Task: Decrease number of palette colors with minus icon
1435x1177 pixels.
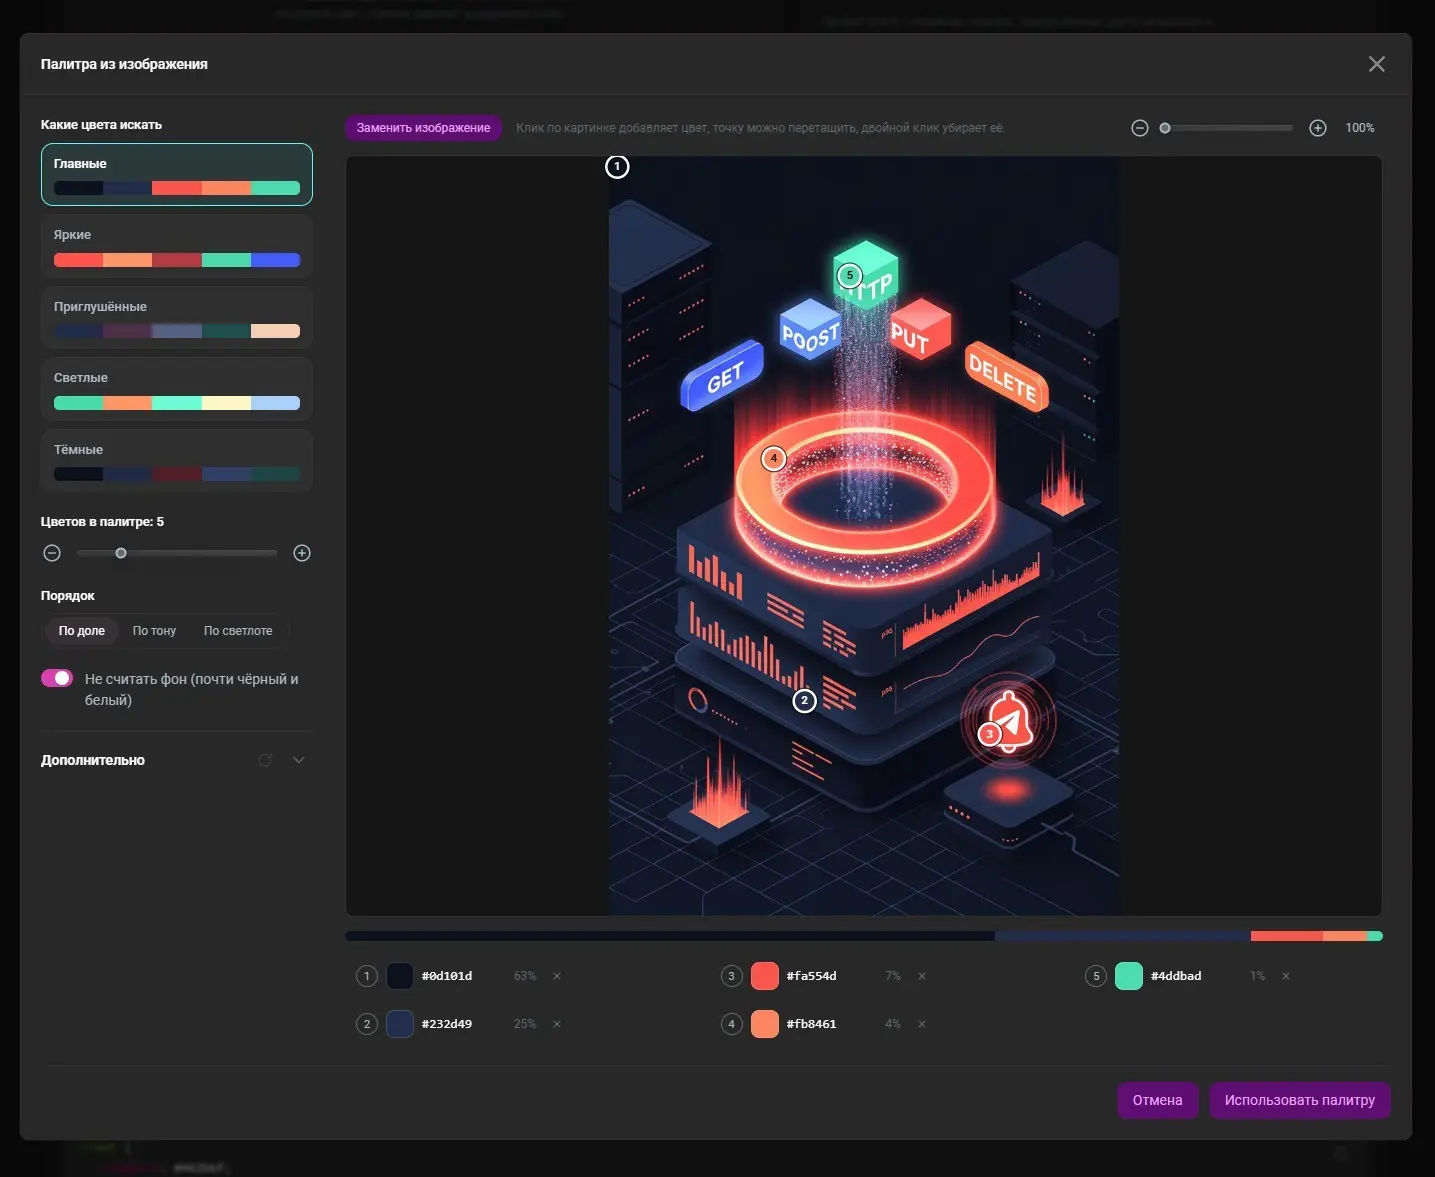Action: [53, 553]
